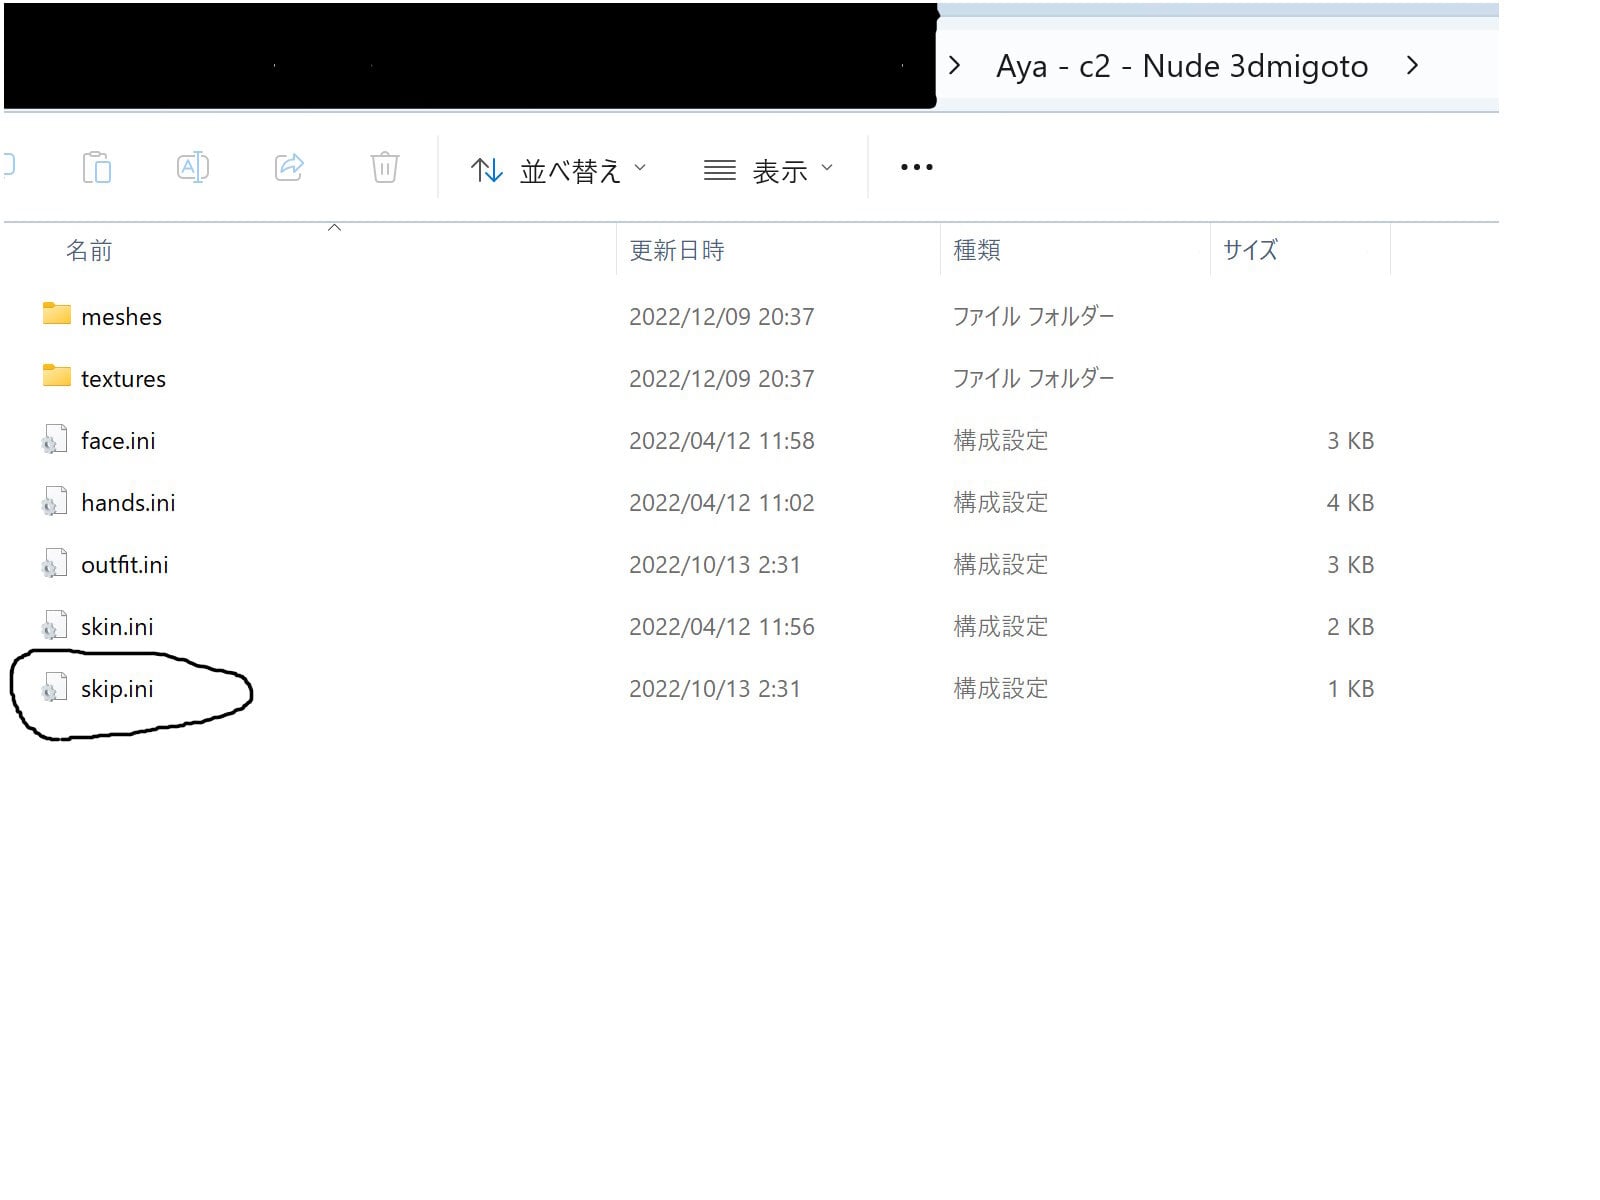Click the Share icon in toolbar

(289, 167)
